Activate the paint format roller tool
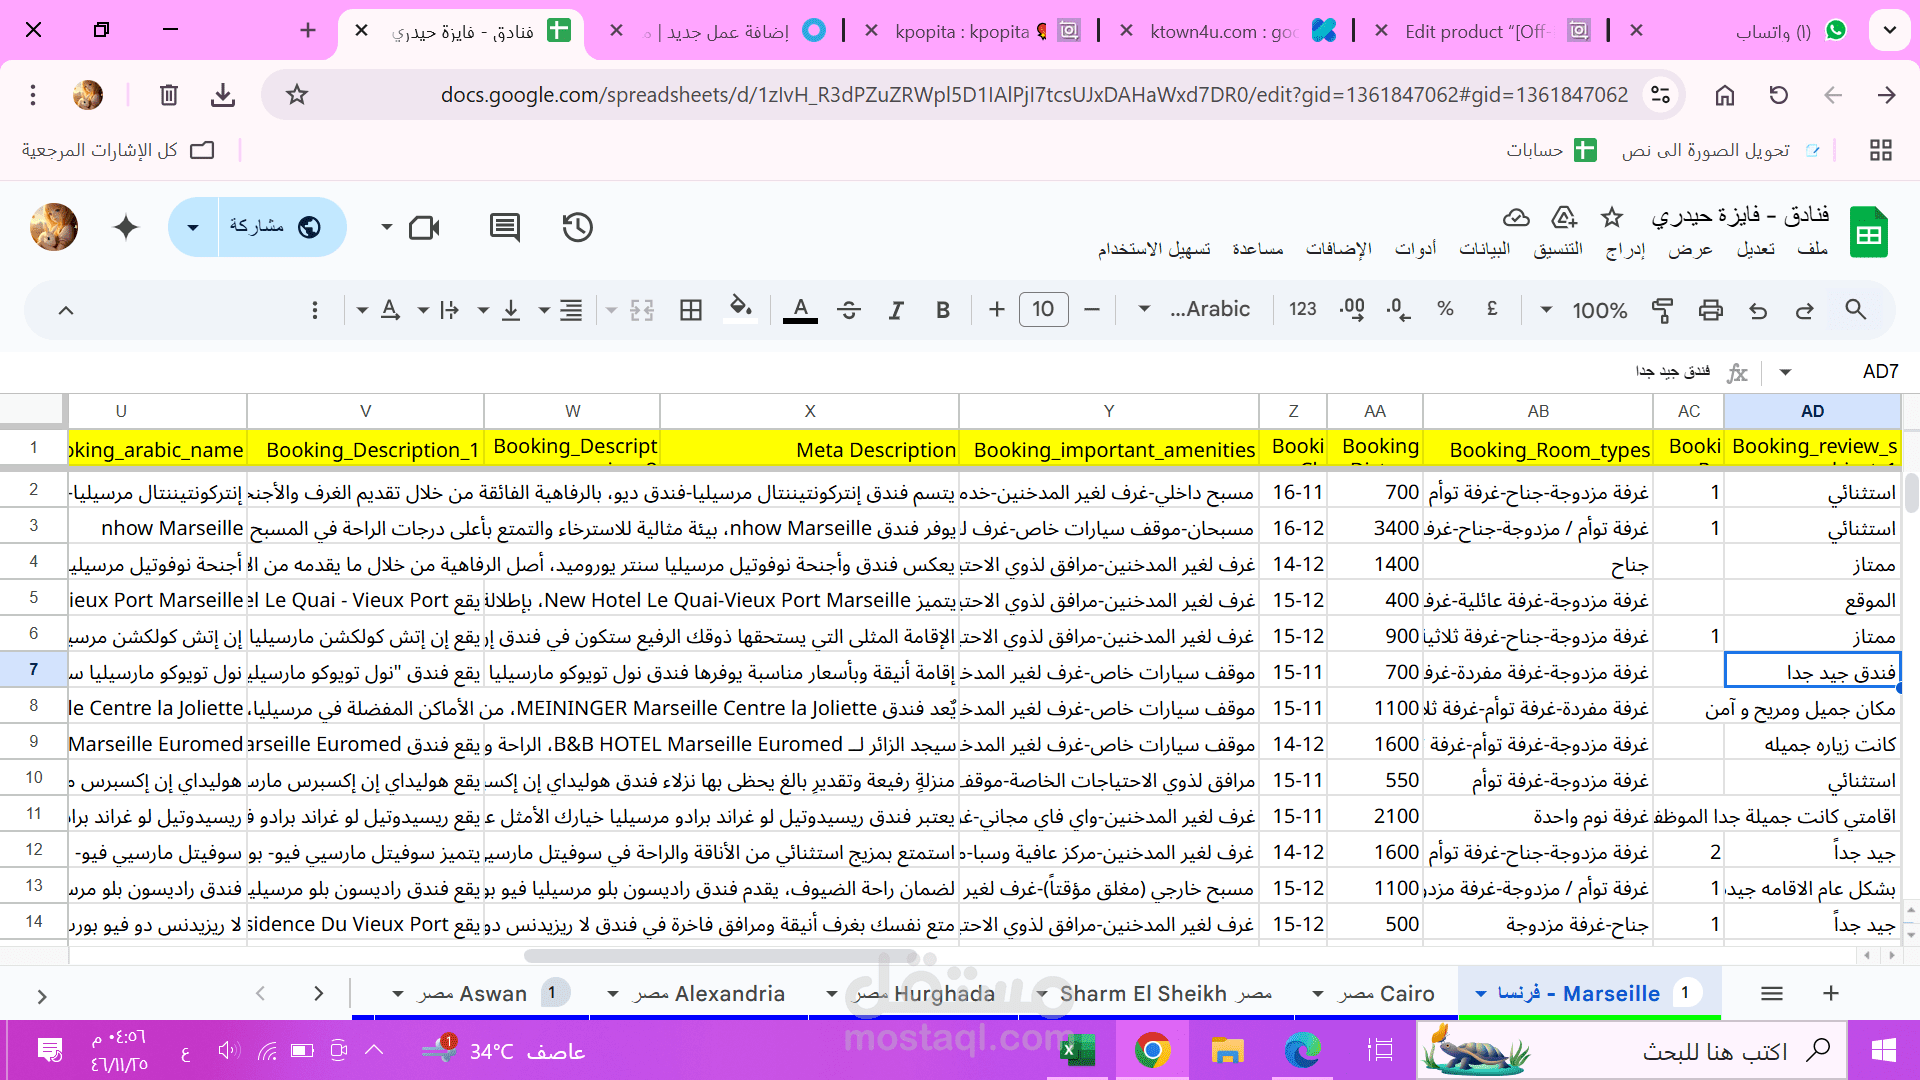The image size is (1920, 1080). (x=1662, y=310)
